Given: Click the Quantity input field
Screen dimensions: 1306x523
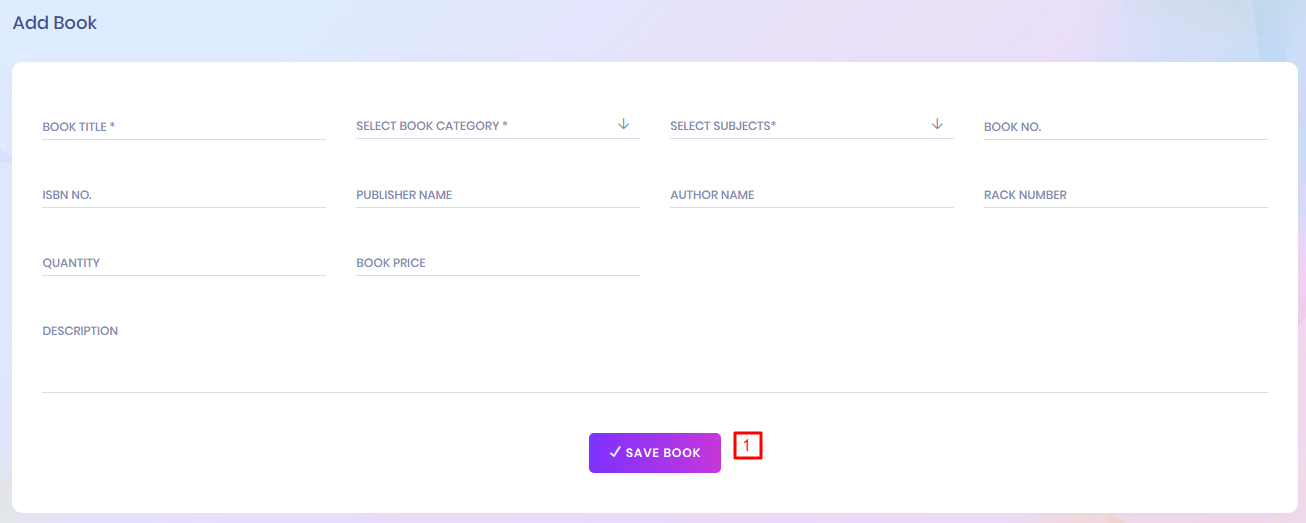Looking at the screenshot, I should [184, 263].
